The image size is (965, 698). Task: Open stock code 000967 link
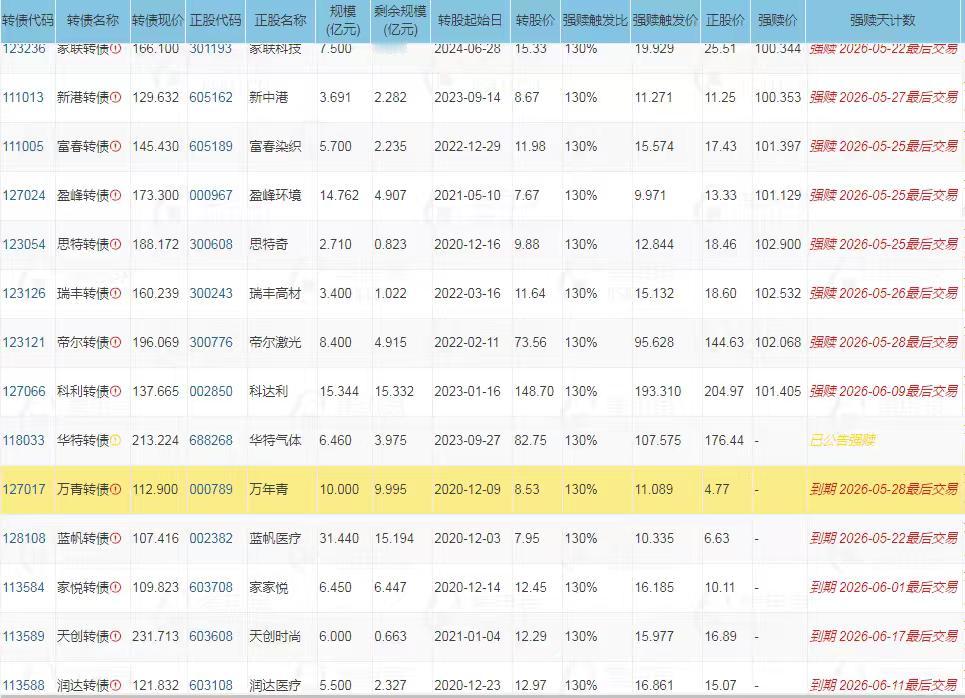pyautogui.click(x=211, y=195)
